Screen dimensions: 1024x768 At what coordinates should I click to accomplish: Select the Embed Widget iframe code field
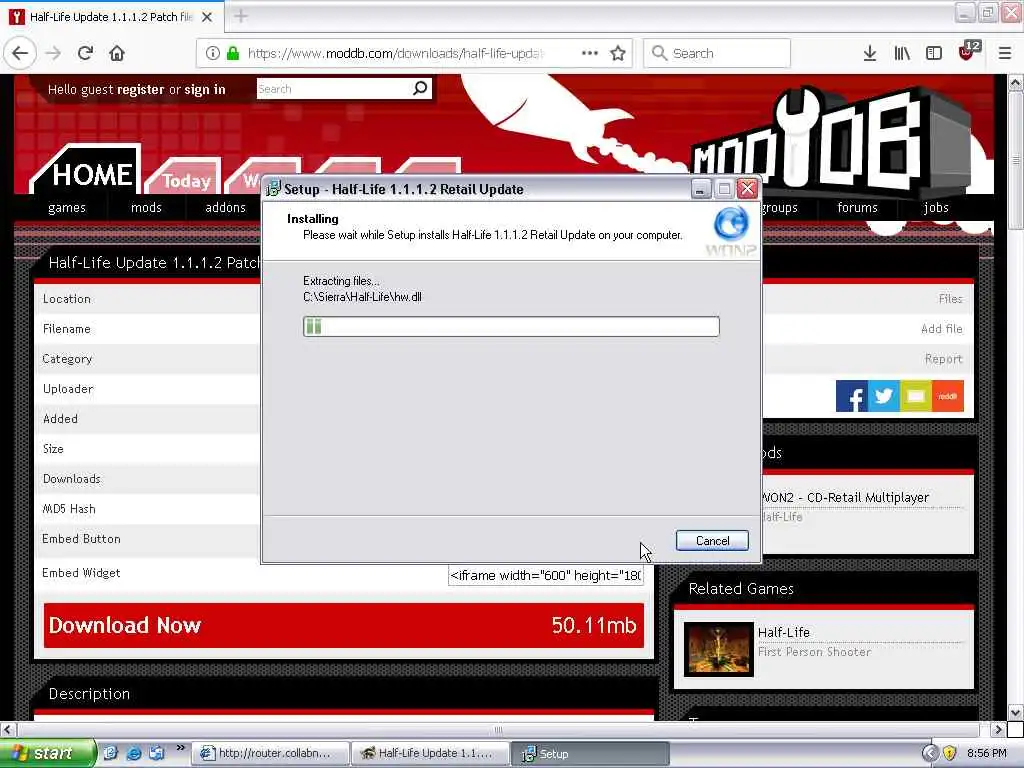tap(546, 575)
